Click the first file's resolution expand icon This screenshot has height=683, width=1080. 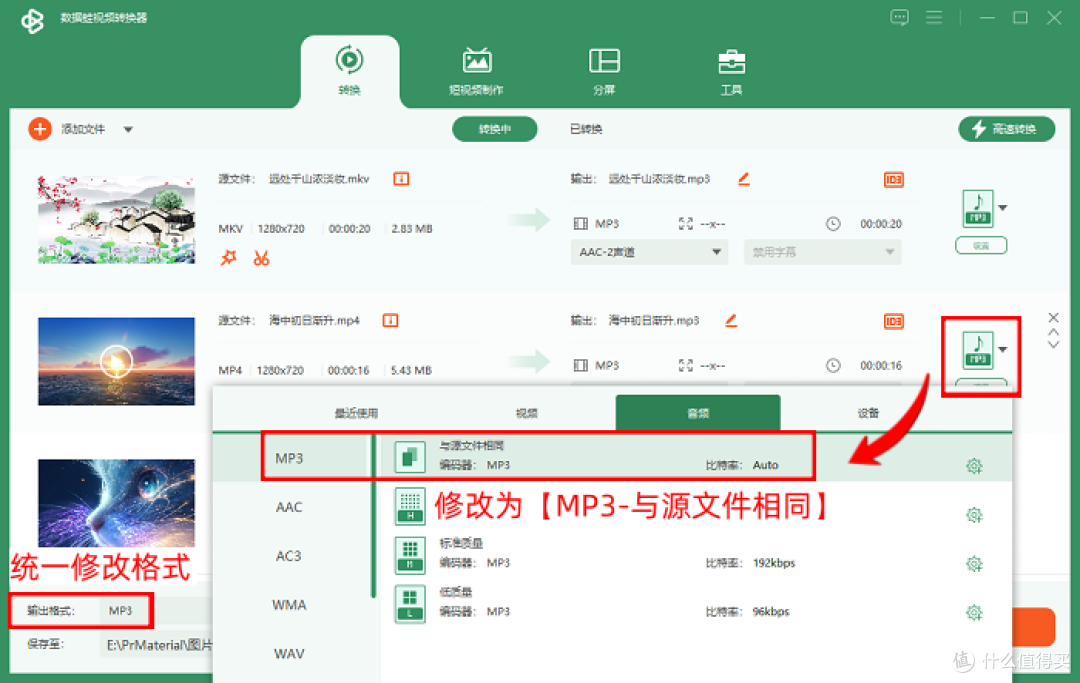pos(685,224)
